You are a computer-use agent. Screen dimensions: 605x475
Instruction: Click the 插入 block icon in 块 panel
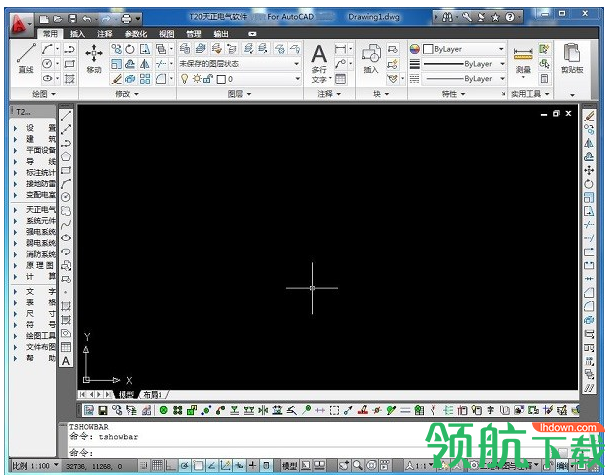coord(371,59)
